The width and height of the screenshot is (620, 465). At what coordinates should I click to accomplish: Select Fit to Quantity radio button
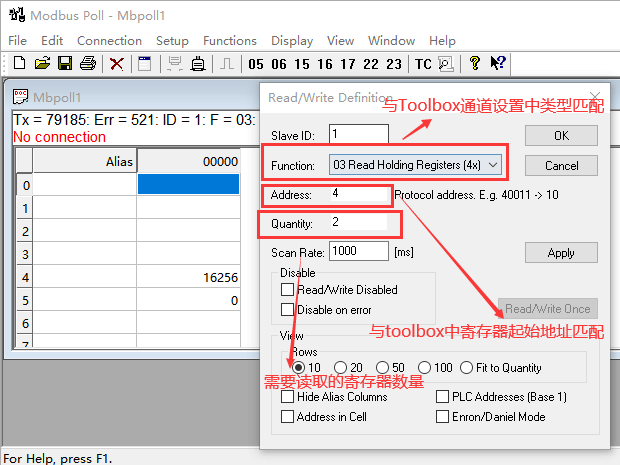(466, 368)
